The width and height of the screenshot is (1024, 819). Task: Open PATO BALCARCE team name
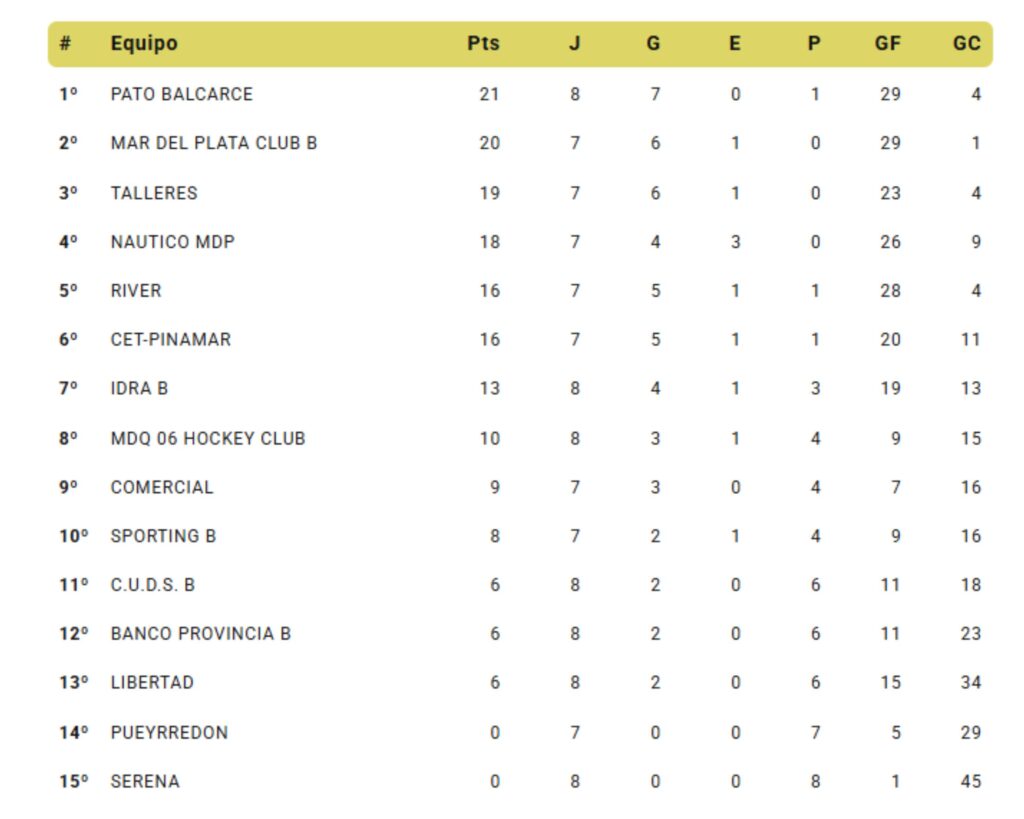point(182,94)
